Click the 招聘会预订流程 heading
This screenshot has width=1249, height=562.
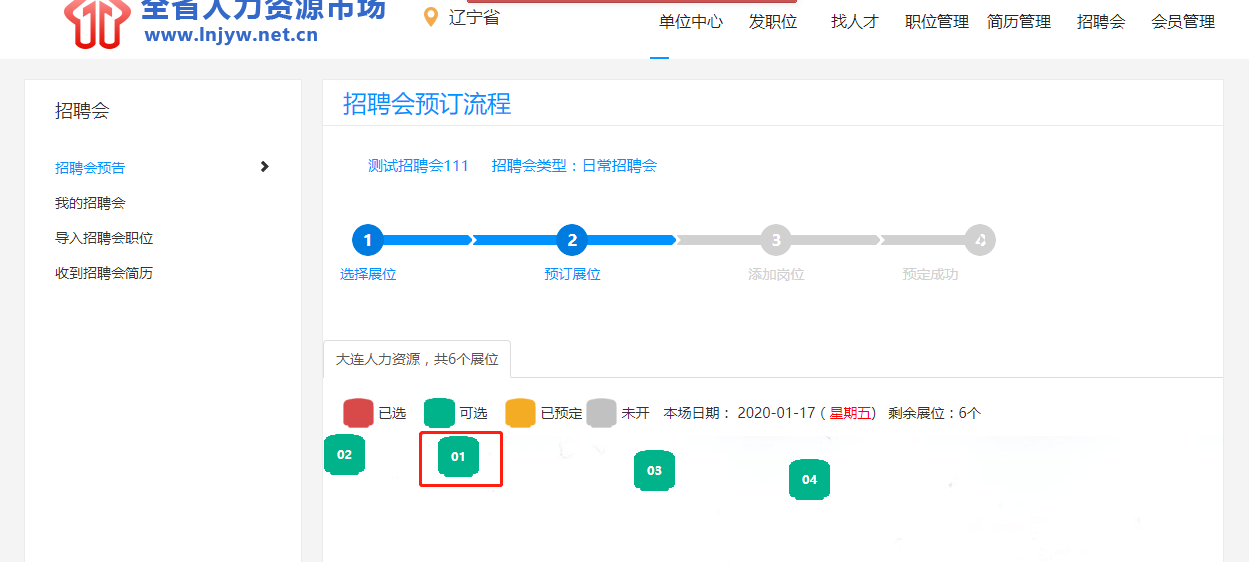point(427,104)
